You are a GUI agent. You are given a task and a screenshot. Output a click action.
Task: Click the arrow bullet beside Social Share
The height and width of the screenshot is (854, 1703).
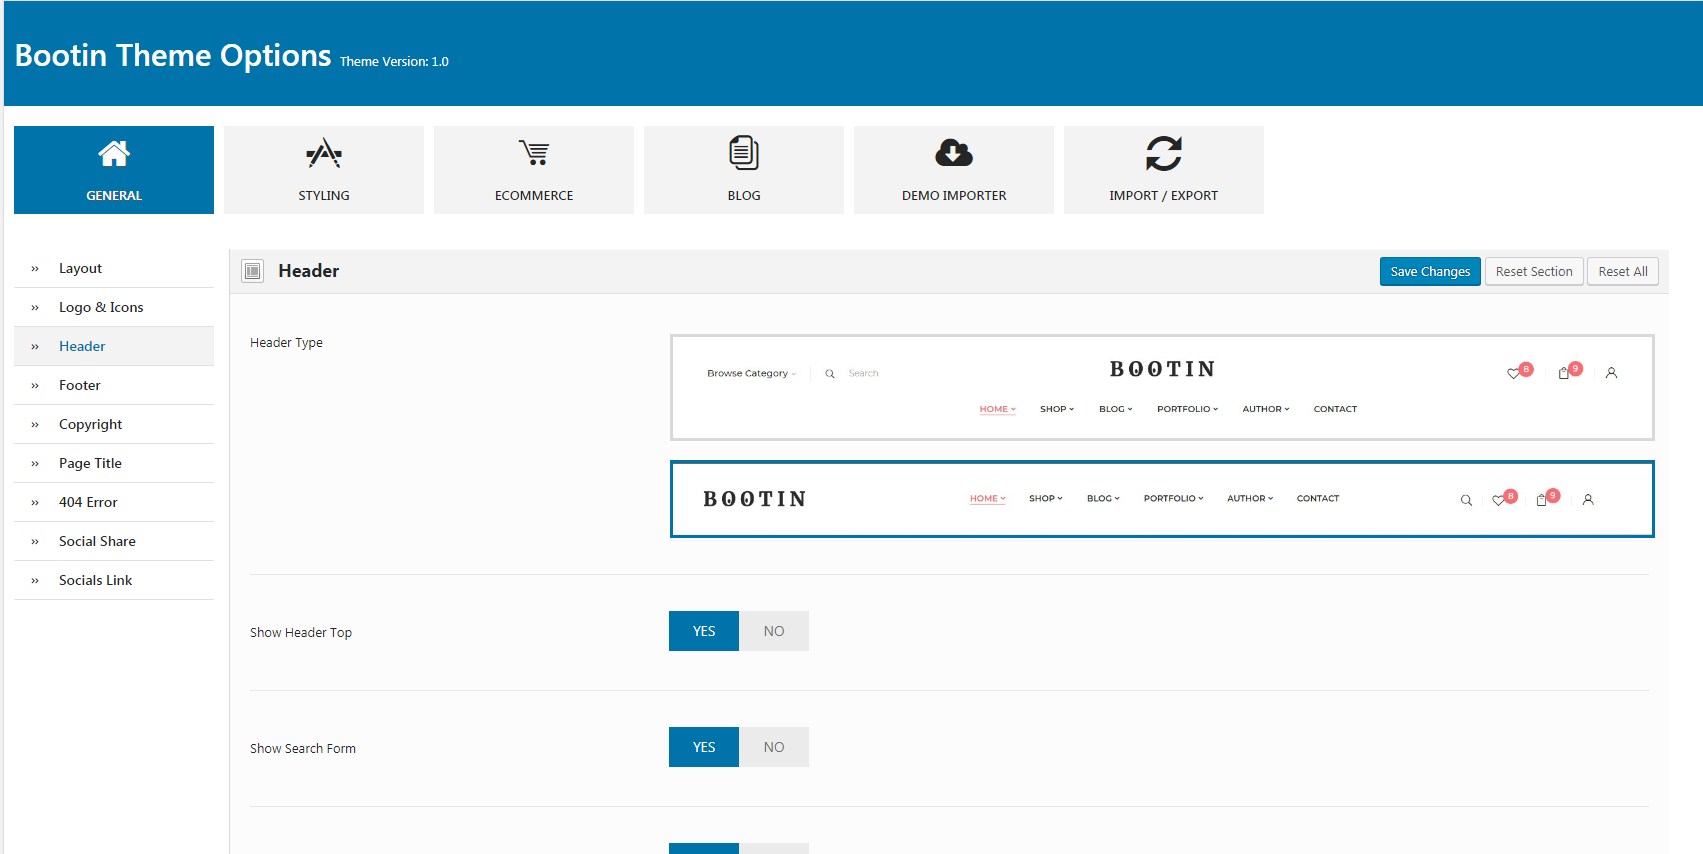(x=35, y=541)
